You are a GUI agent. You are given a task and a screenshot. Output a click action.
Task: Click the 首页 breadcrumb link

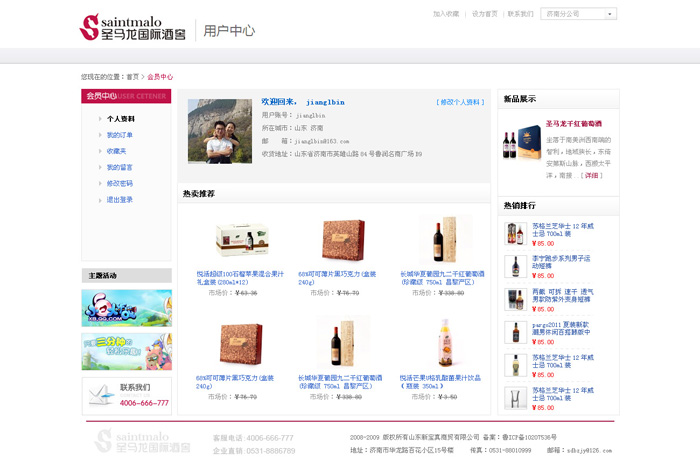(x=132, y=77)
